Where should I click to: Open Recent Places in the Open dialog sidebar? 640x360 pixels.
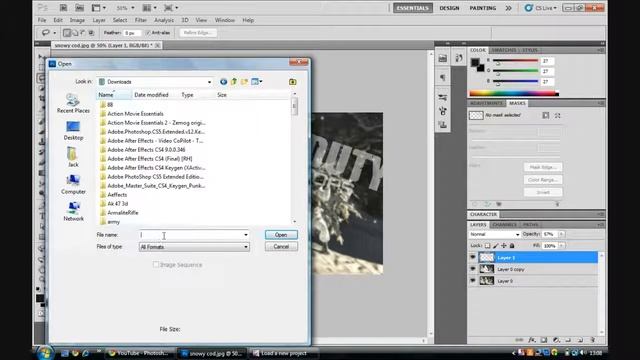coord(73,103)
